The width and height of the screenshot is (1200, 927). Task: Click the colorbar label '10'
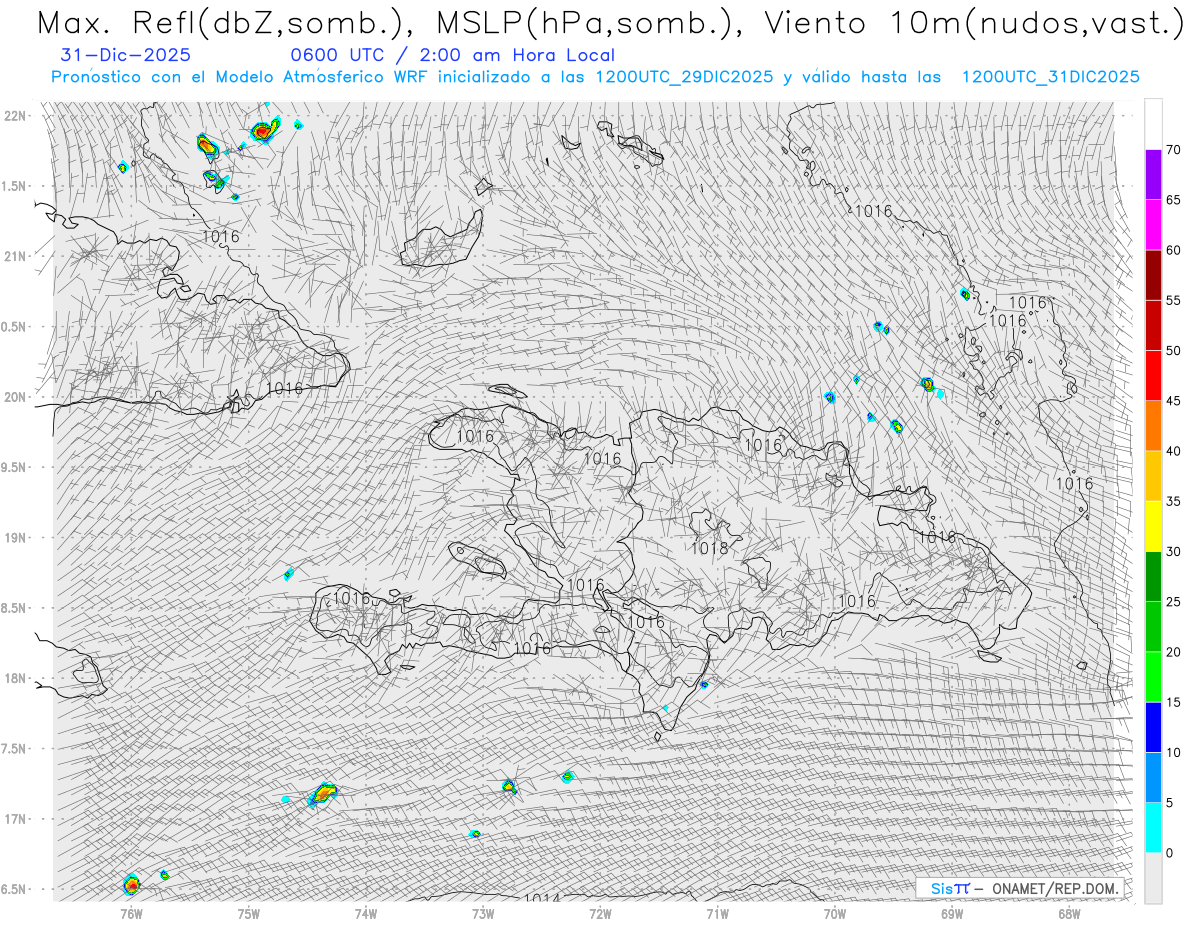[x=1173, y=752]
